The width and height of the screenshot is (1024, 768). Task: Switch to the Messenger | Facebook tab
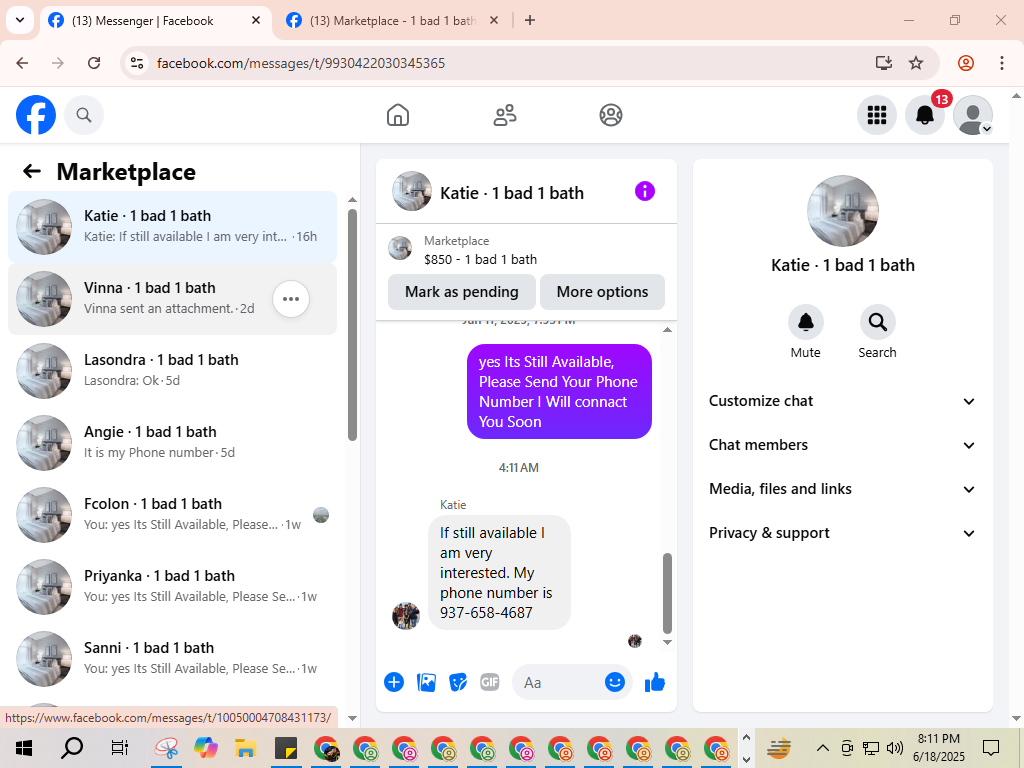point(155,21)
